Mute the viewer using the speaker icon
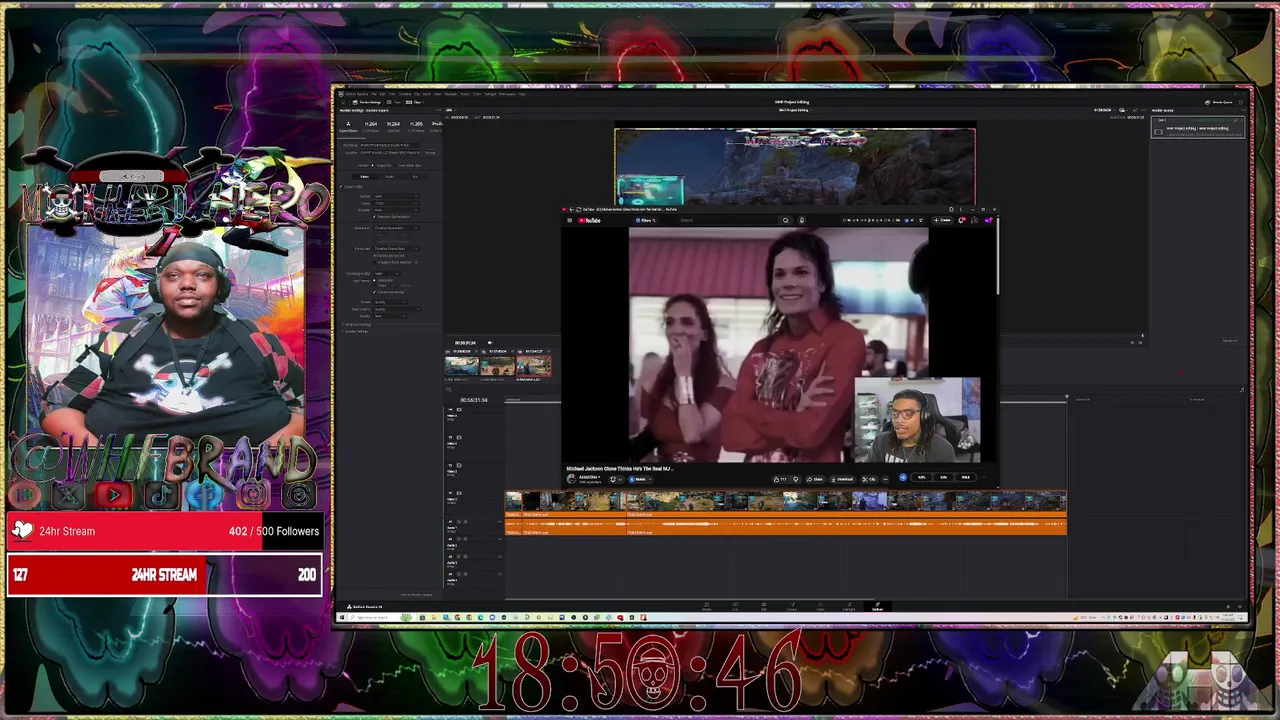 pyautogui.click(x=490, y=342)
